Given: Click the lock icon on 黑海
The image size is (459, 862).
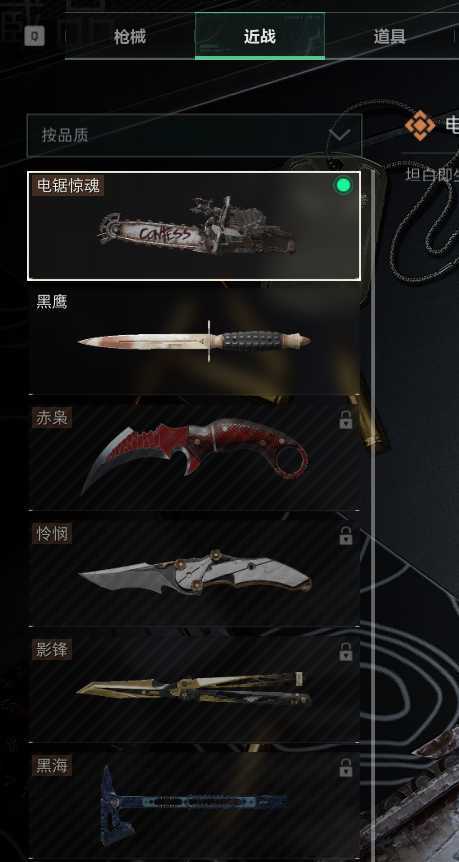Looking at the screenshot, I should point(345,768).
